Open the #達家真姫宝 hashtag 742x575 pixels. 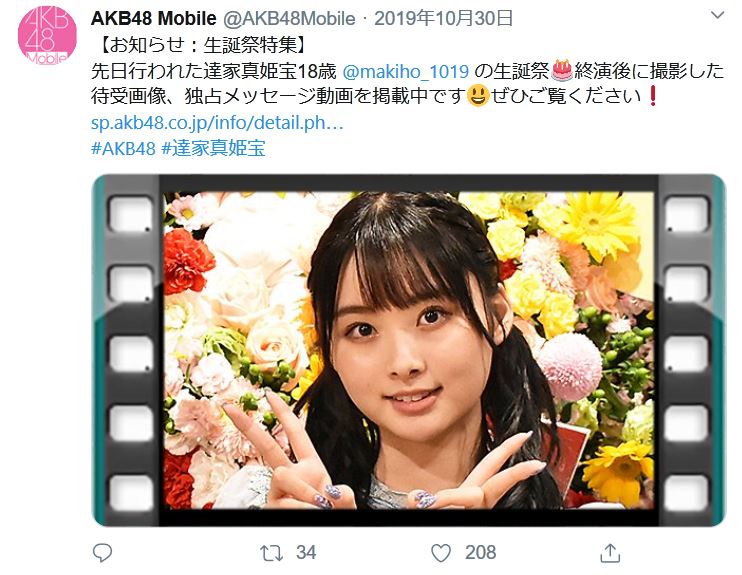click(x=213, y=149)
